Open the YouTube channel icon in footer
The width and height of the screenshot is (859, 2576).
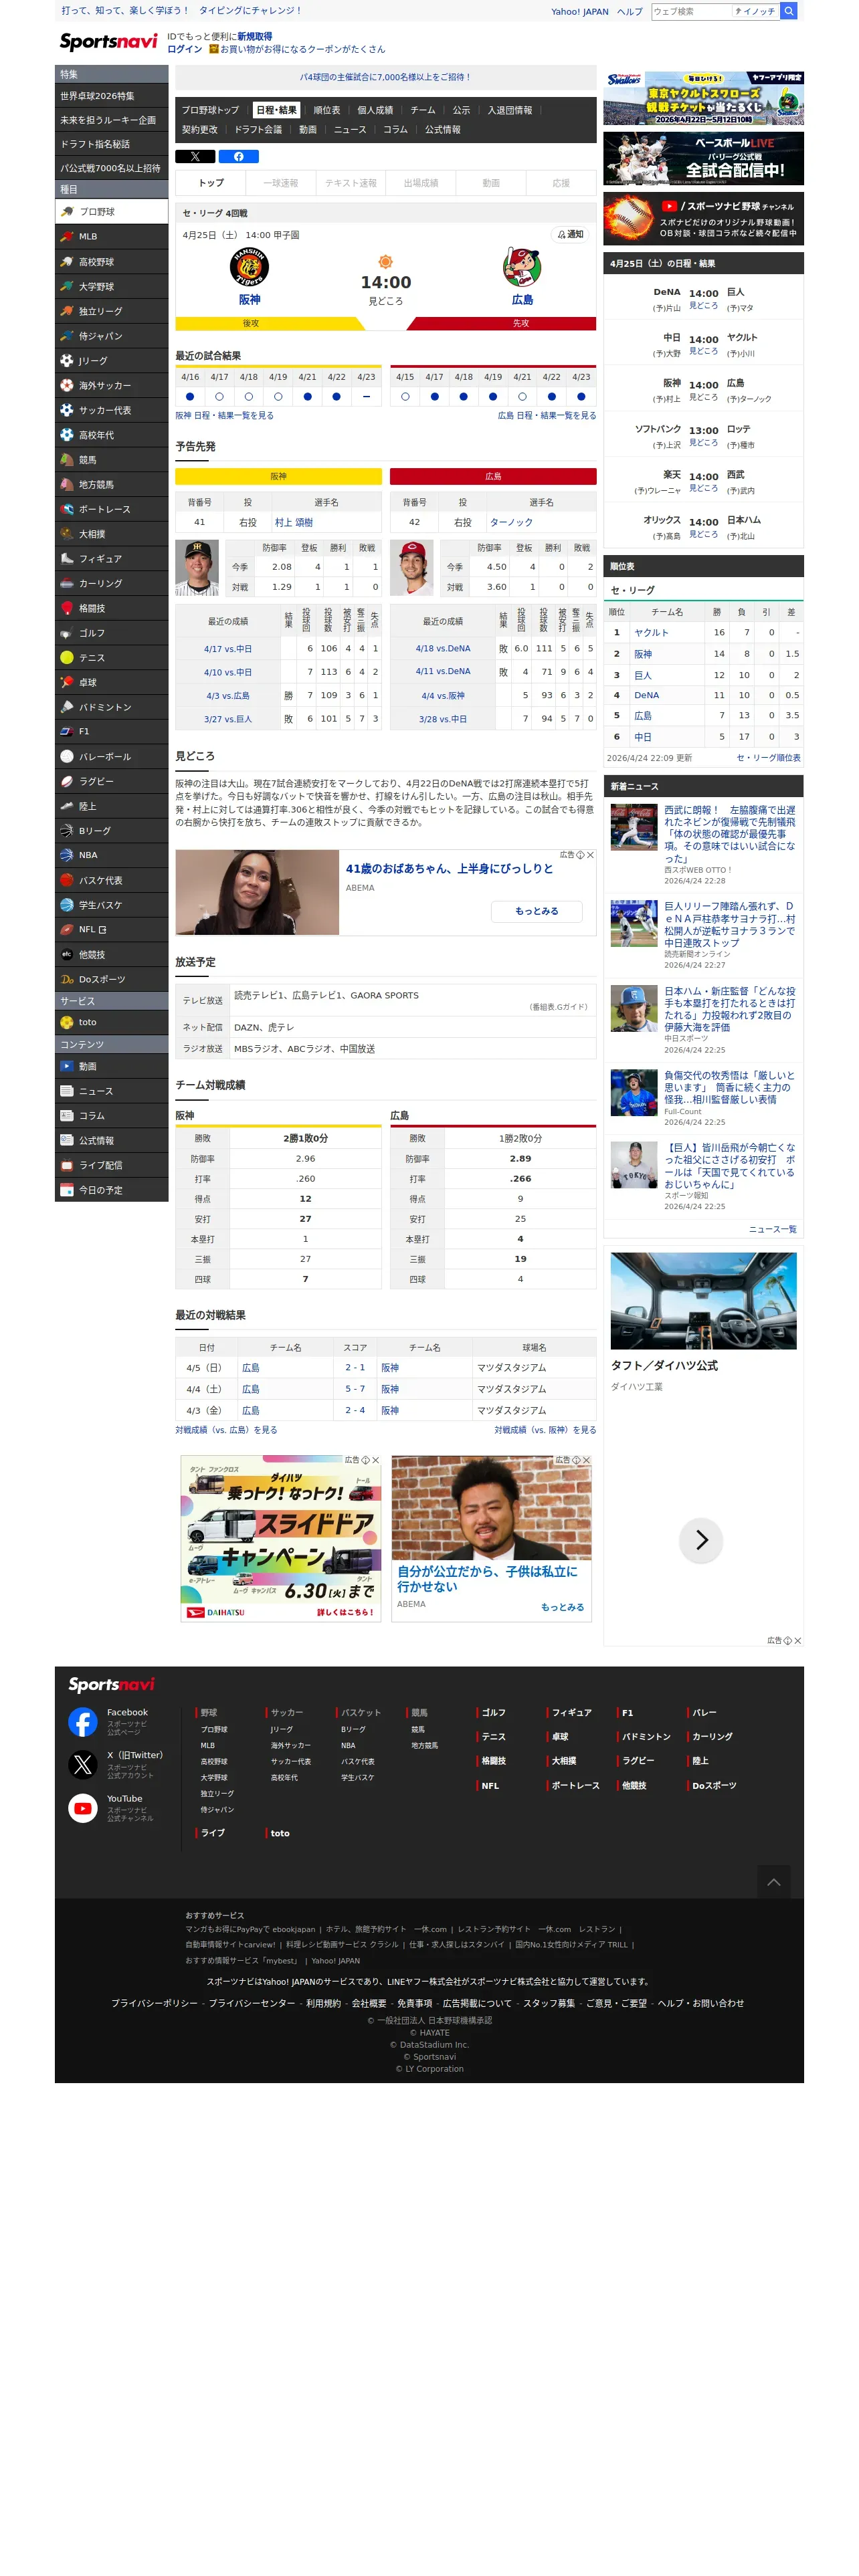tap(83, 1807)
